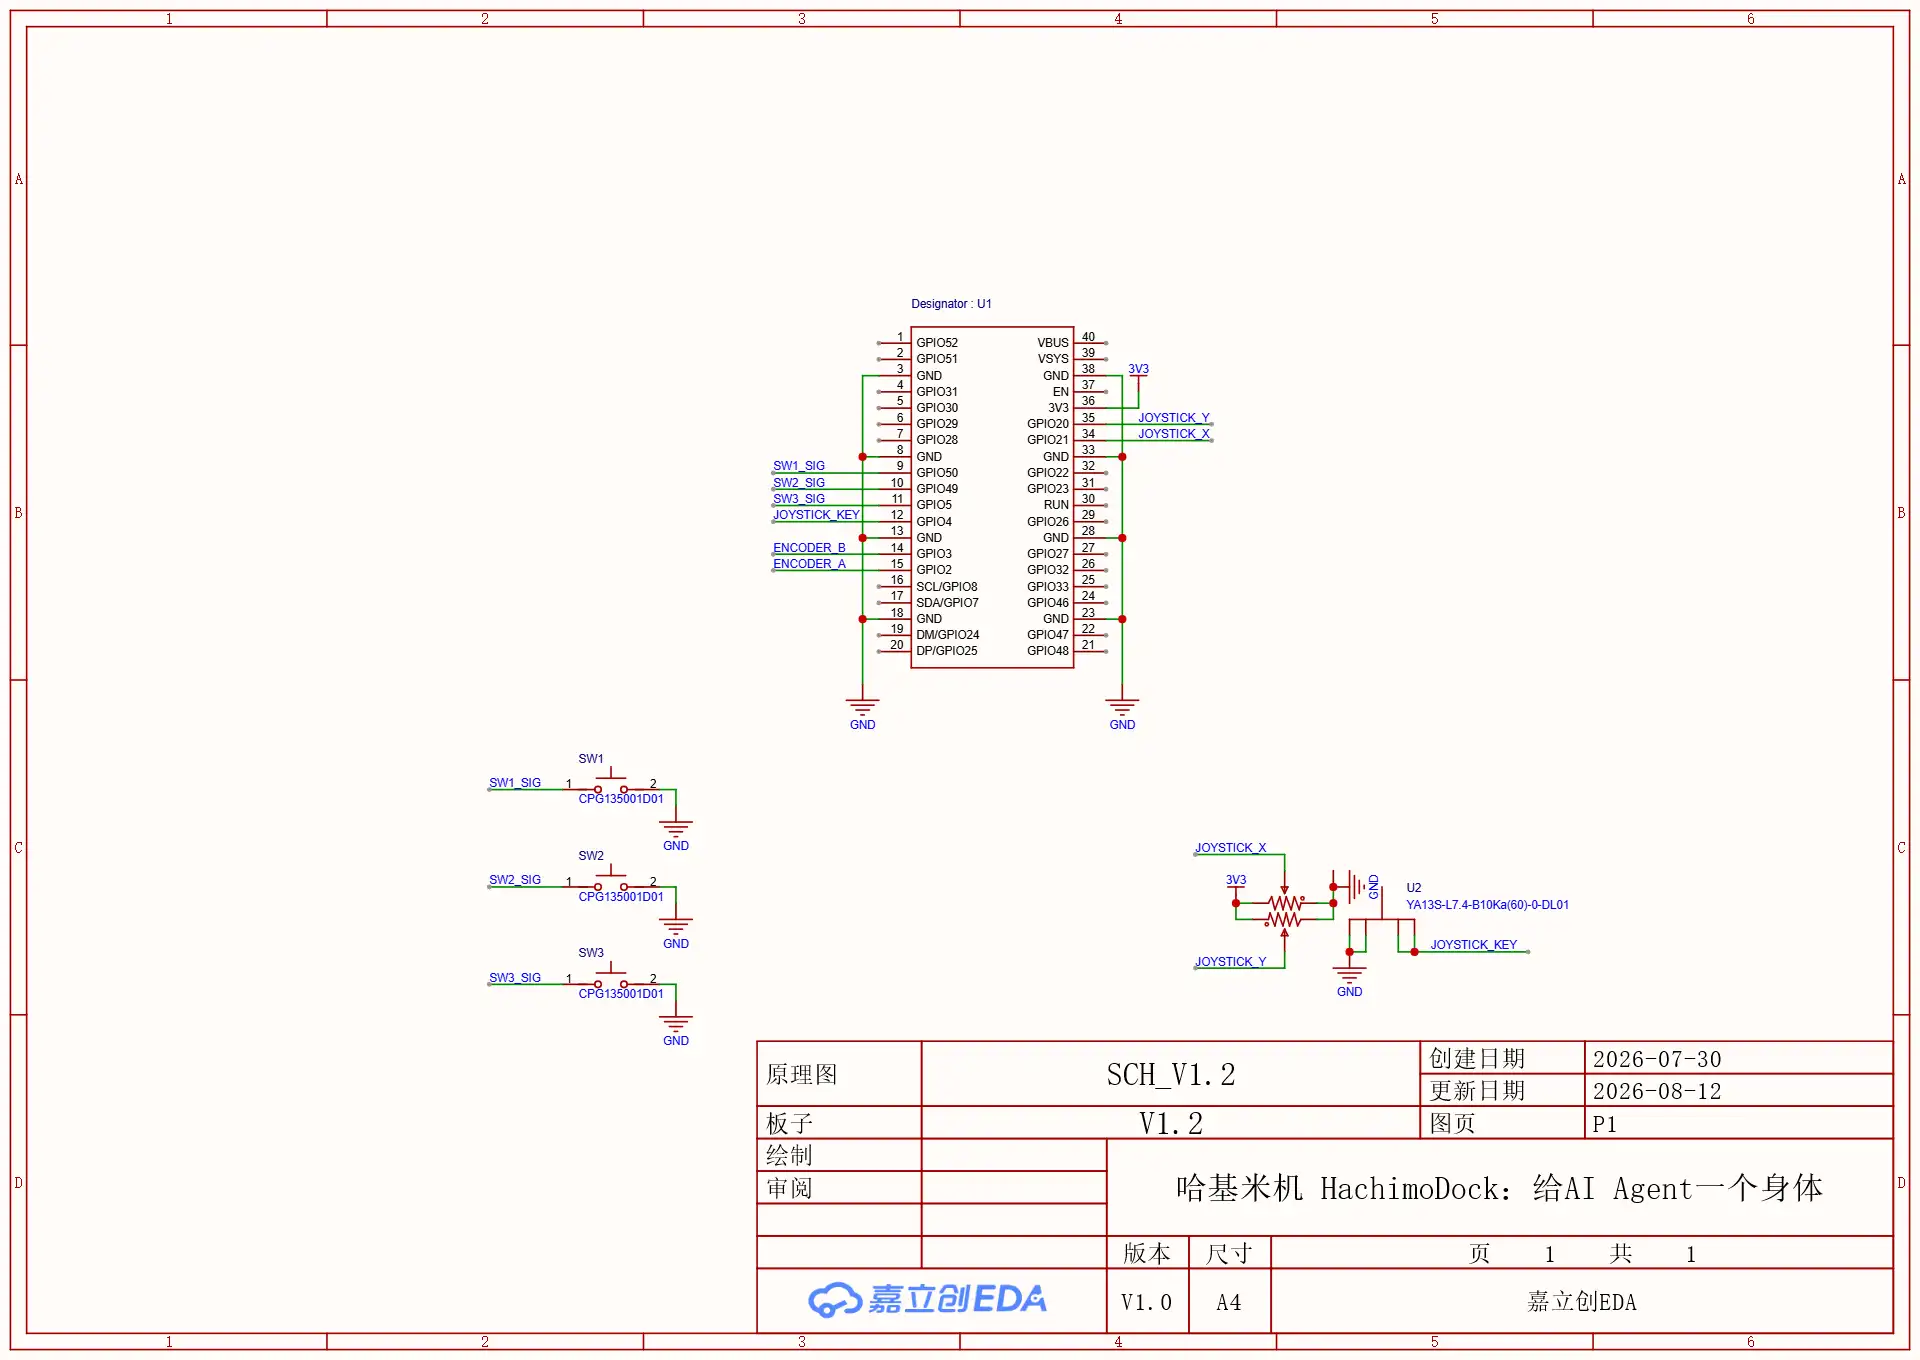1920x1360 pixels.
Task: Click the 嘉立创EDA cloud logo in title block
Action: (x=927, y=1299)
